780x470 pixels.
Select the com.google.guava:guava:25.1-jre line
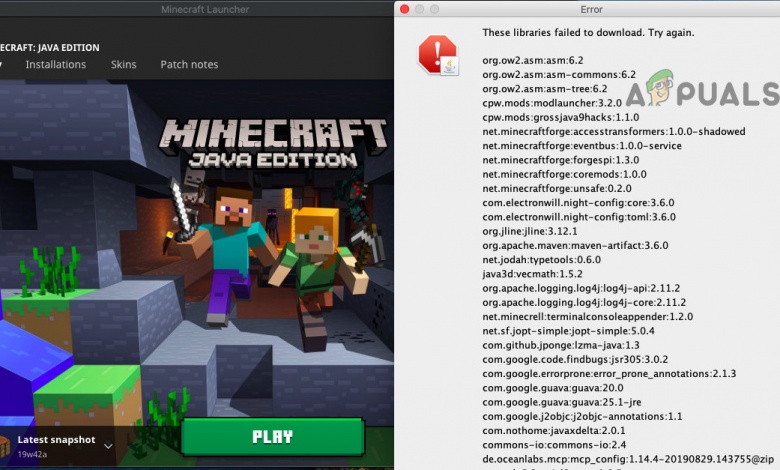click(x=562, y=402)
